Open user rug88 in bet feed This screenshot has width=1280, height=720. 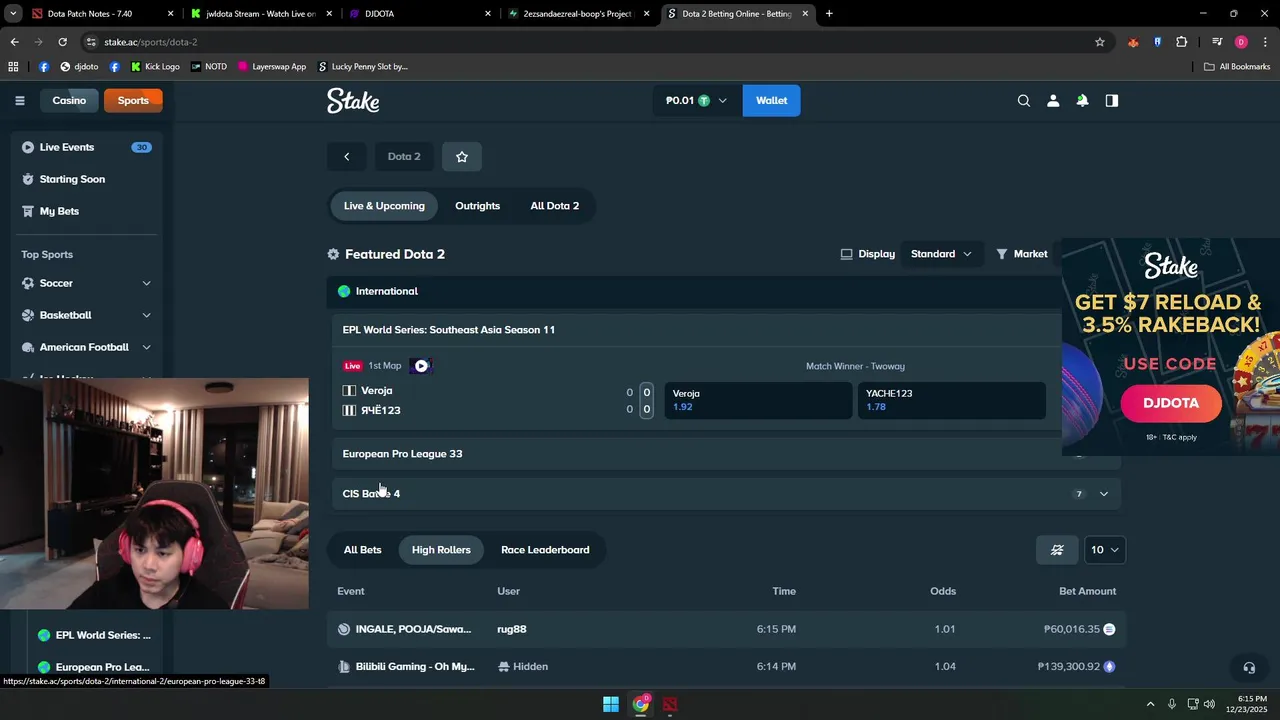click(512, 629)
